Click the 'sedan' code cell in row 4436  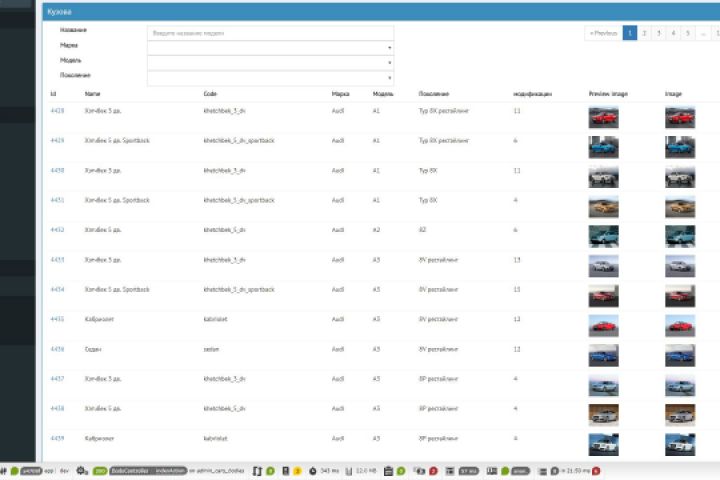[211, 349]
